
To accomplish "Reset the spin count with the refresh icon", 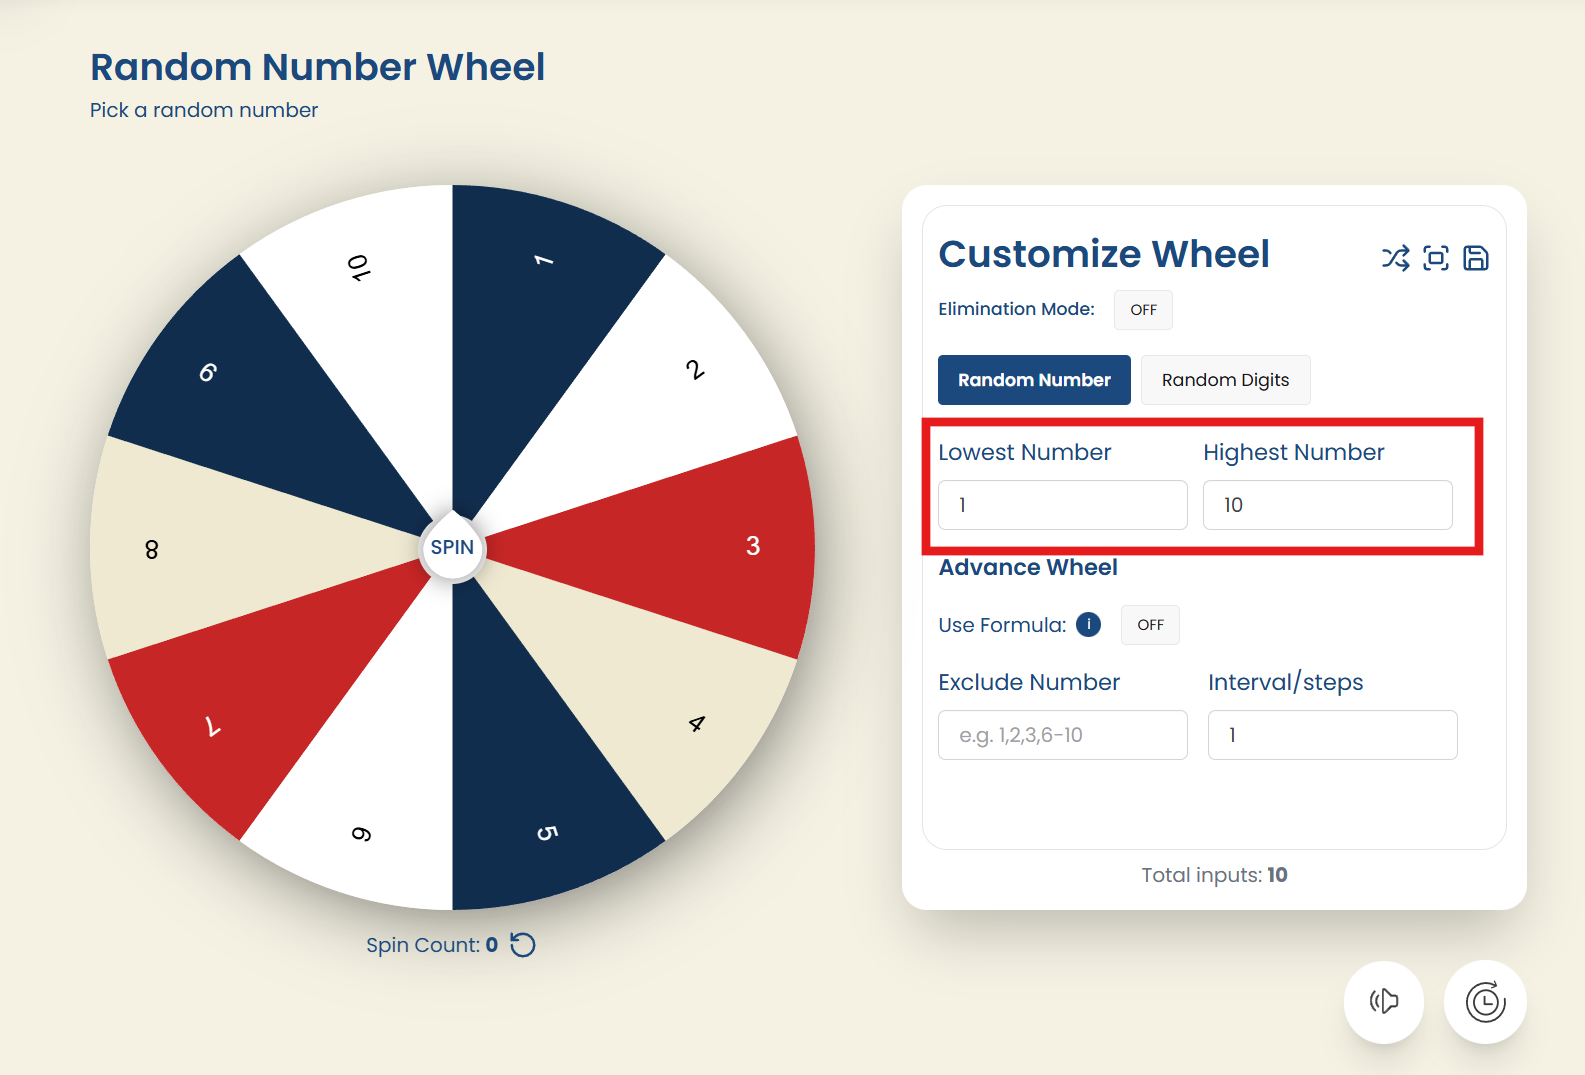I will coord(523,945).
